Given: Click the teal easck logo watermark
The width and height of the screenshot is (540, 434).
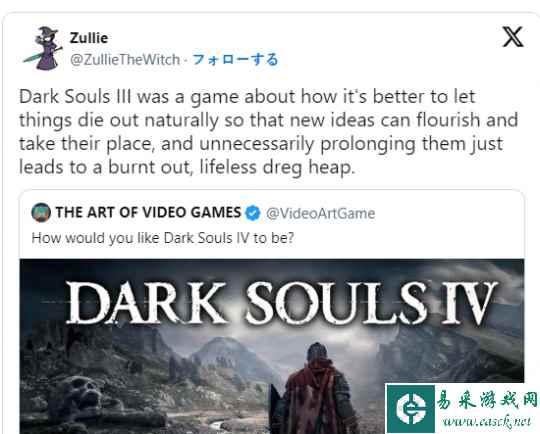Looking at the screenshot, I should coord(411,409).
